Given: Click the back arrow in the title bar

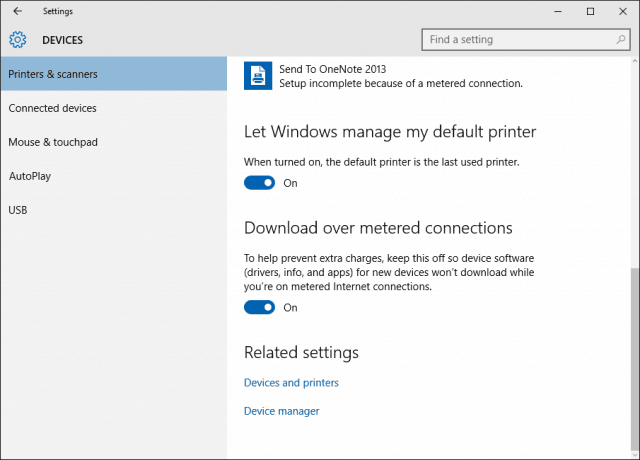Looking at the screenshot, I should coord(18,11).
